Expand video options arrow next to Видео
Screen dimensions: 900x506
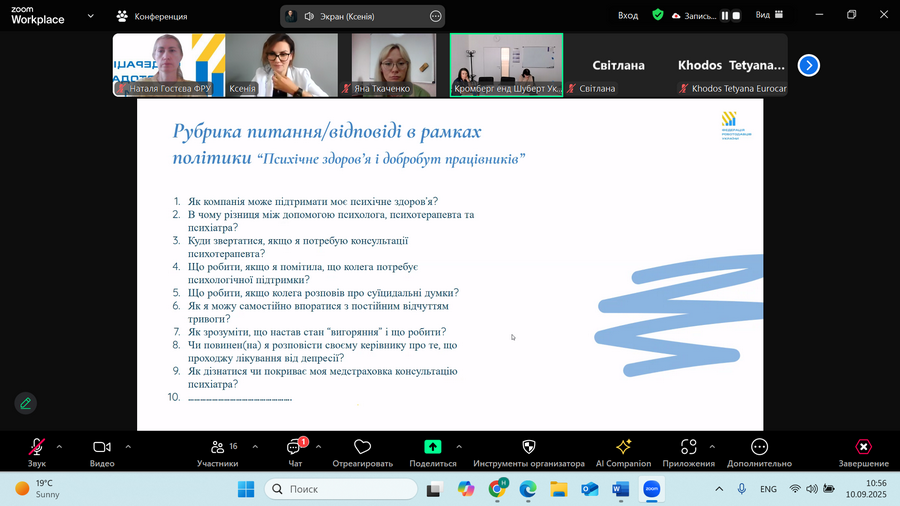tap(128, 446)
